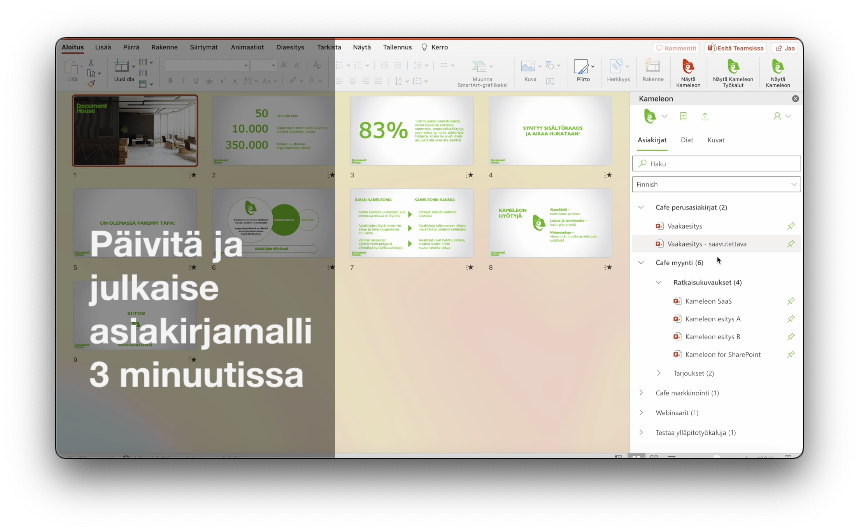Click the upload arrow icon in Kameleon pane
The width and height of the screenshot is (859, 532).
705,116
